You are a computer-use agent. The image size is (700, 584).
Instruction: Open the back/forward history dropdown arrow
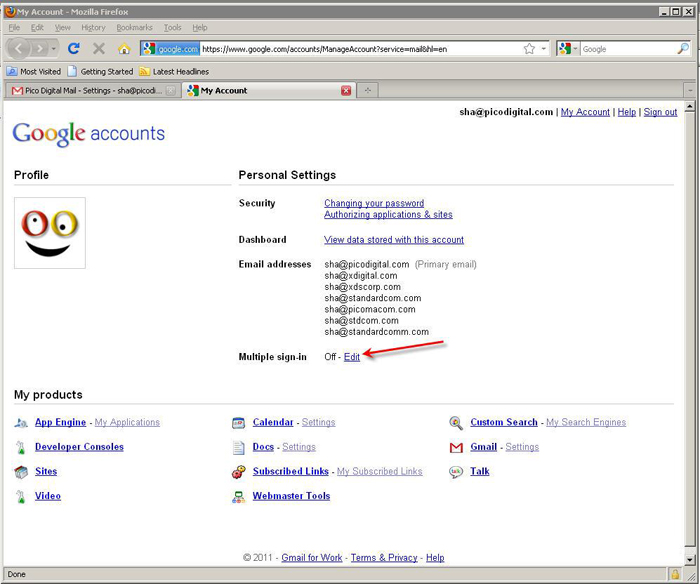pyautogui.click(x=54, y=48)
